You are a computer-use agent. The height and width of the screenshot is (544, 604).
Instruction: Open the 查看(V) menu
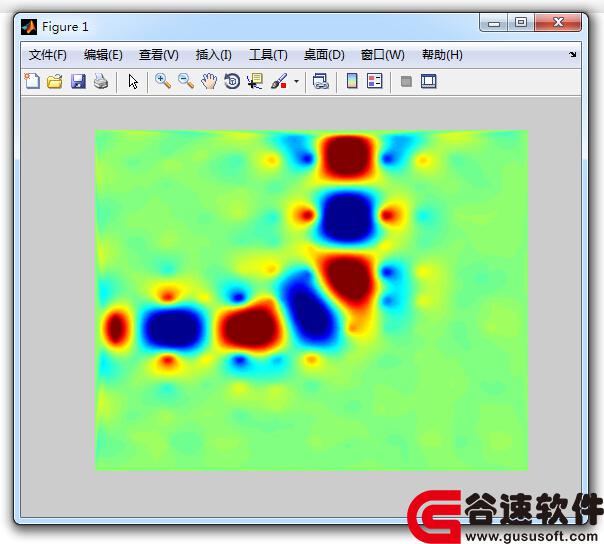[x=159, y=55]
